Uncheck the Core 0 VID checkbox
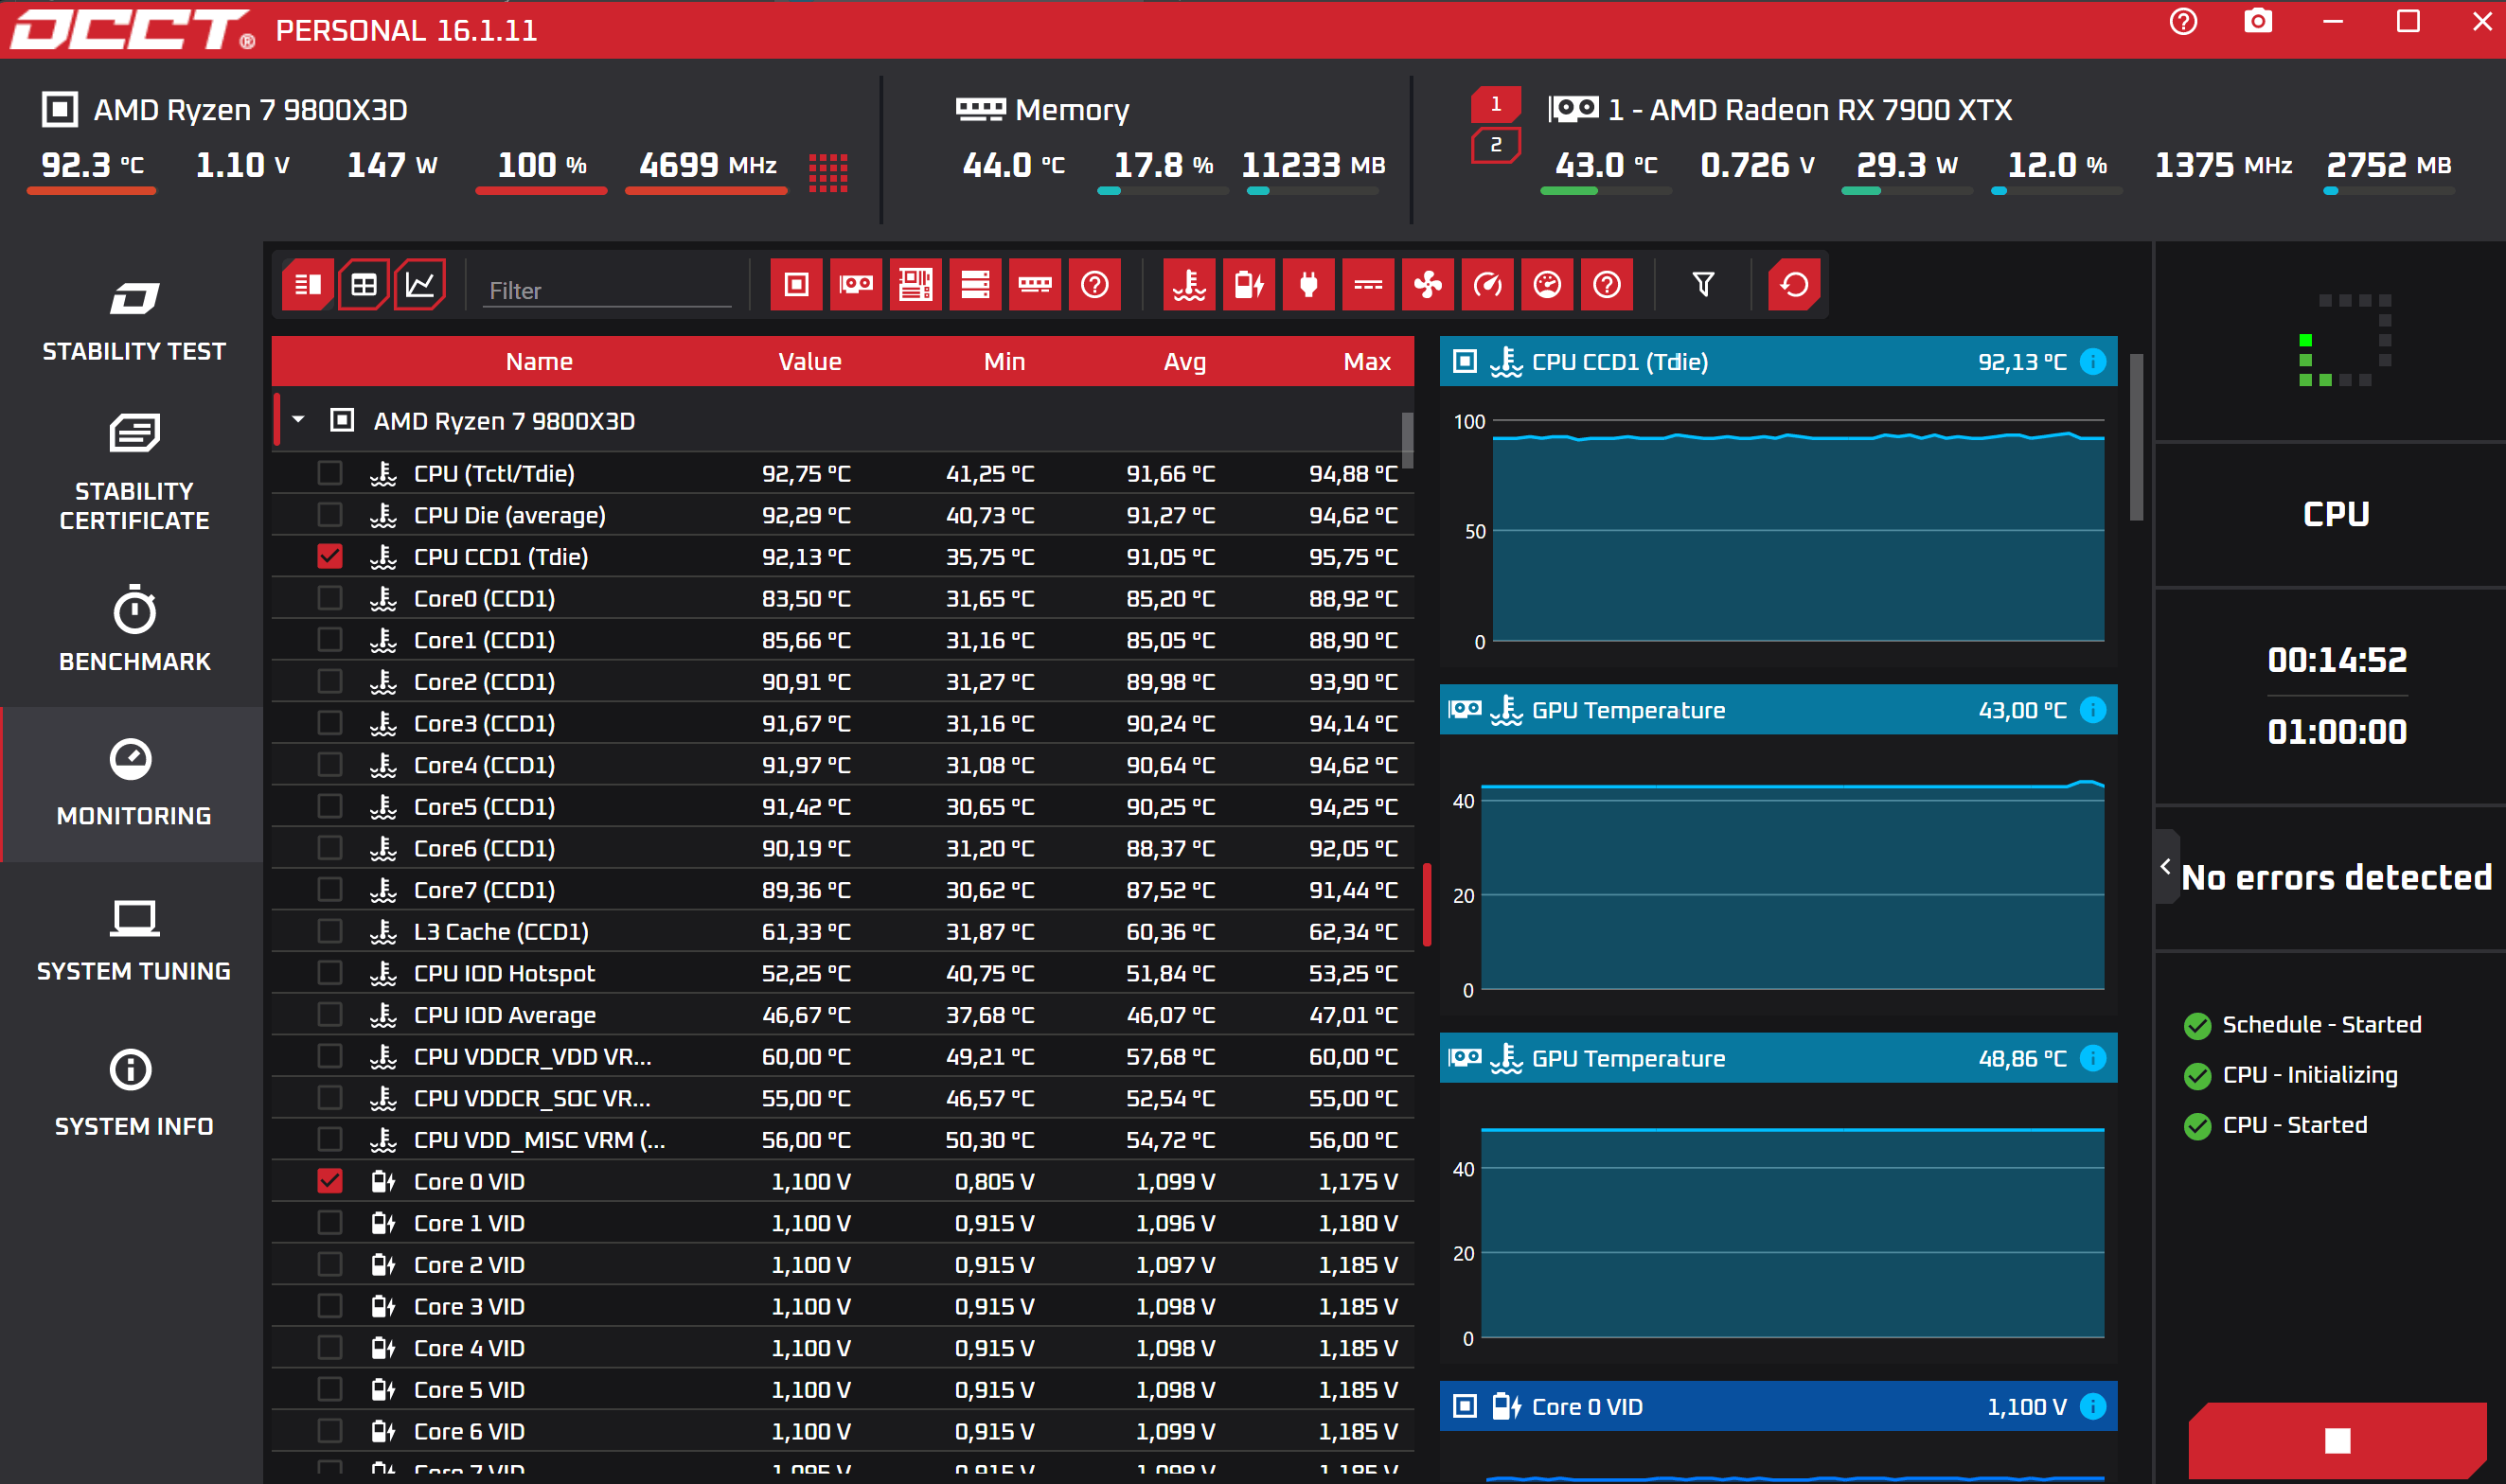The width and height of the screenshot is (2506, 1484). [330, 1181]
